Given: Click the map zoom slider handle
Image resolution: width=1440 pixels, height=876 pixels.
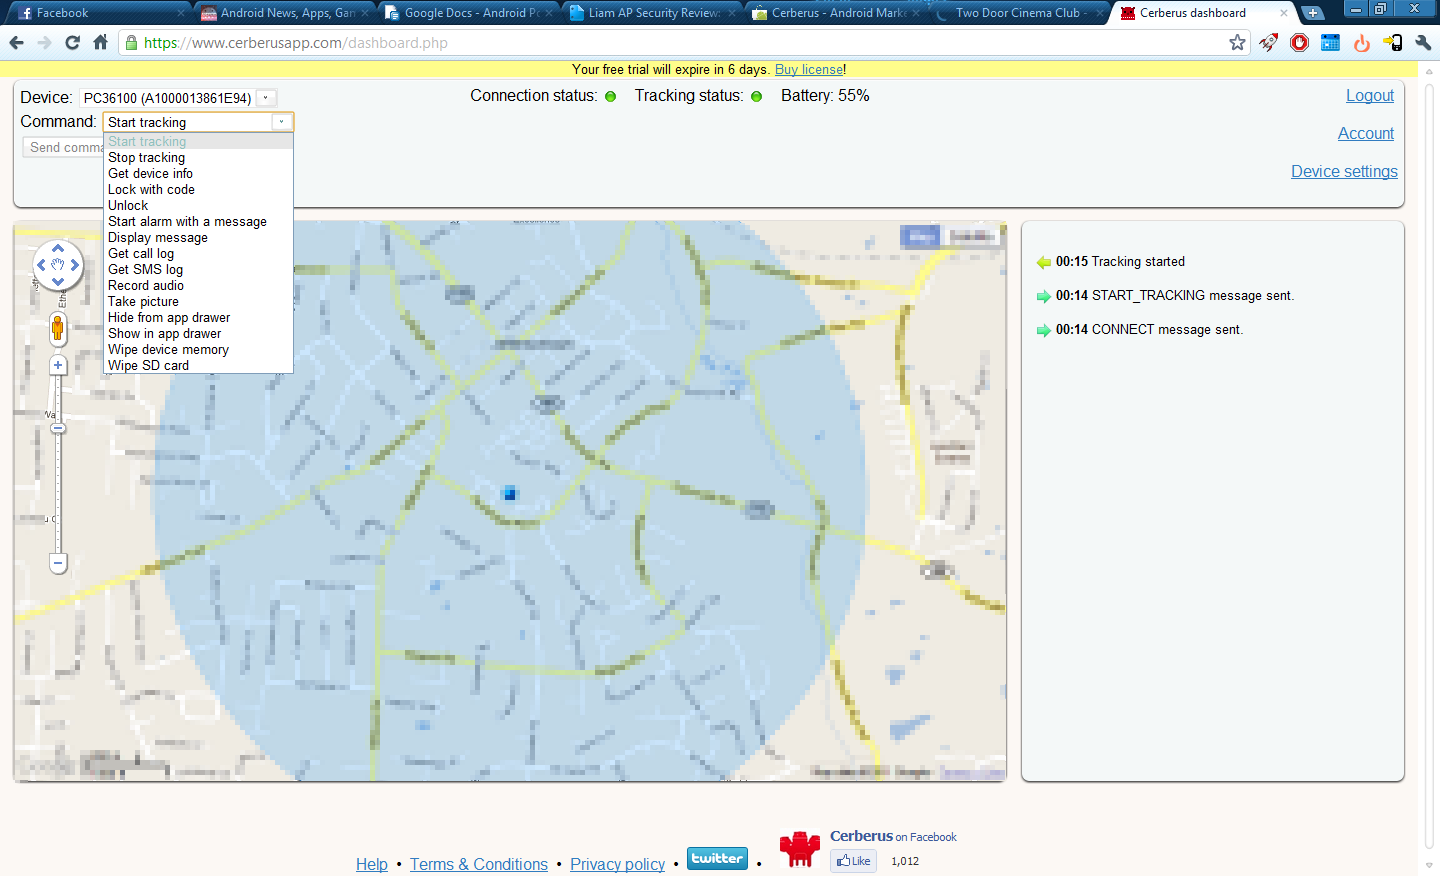Looking at the screenshot, I should point(57,428).
